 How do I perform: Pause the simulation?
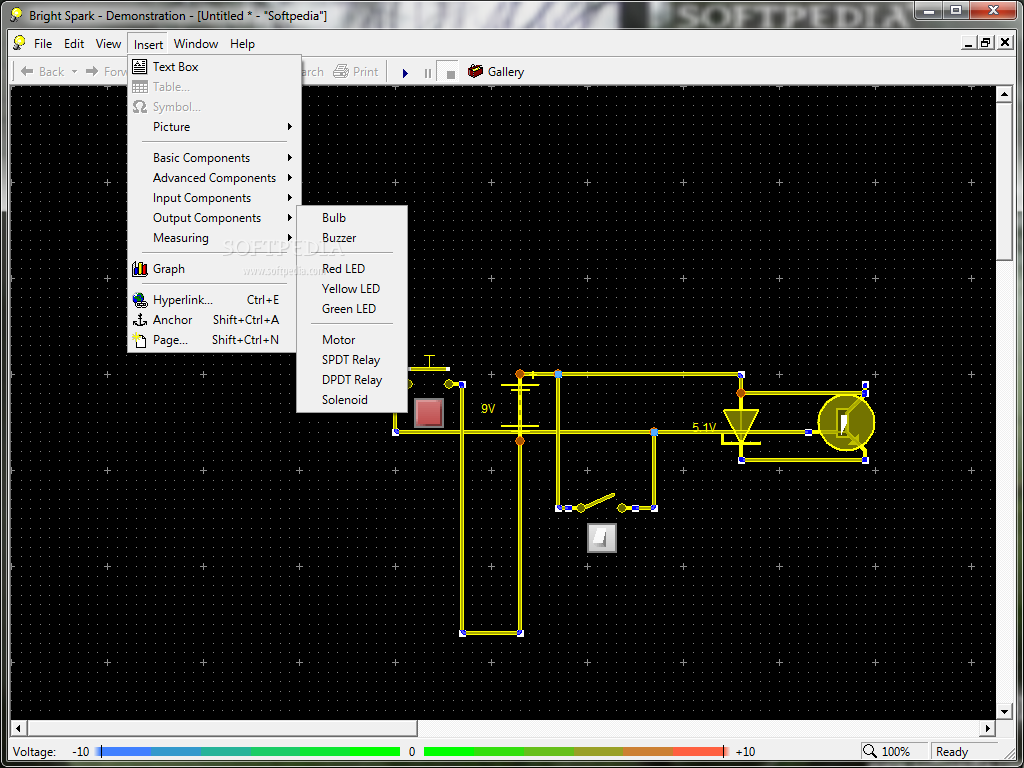coord(428,72)
